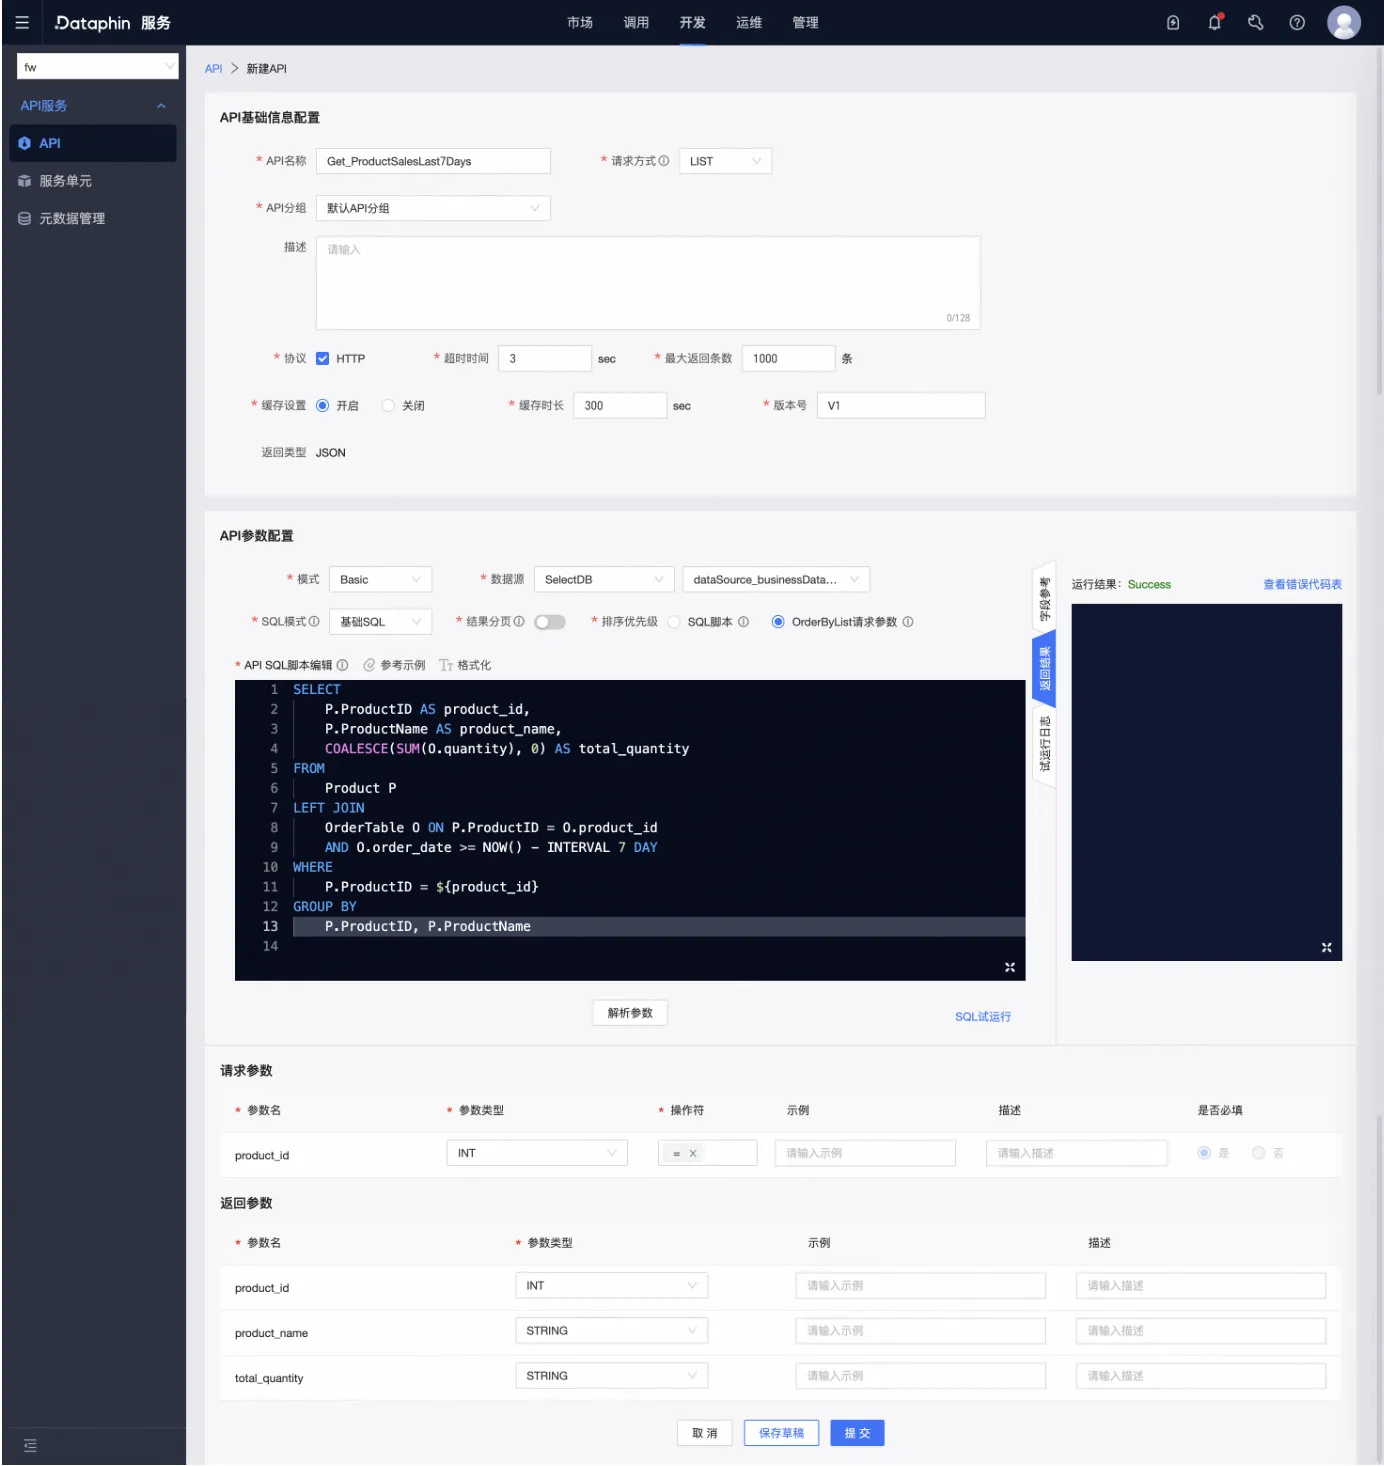The height and width of the screenshot is (1466, 1384).
Task: Click info icon next to API SQL脚本编辑
Action: [342, 665]
